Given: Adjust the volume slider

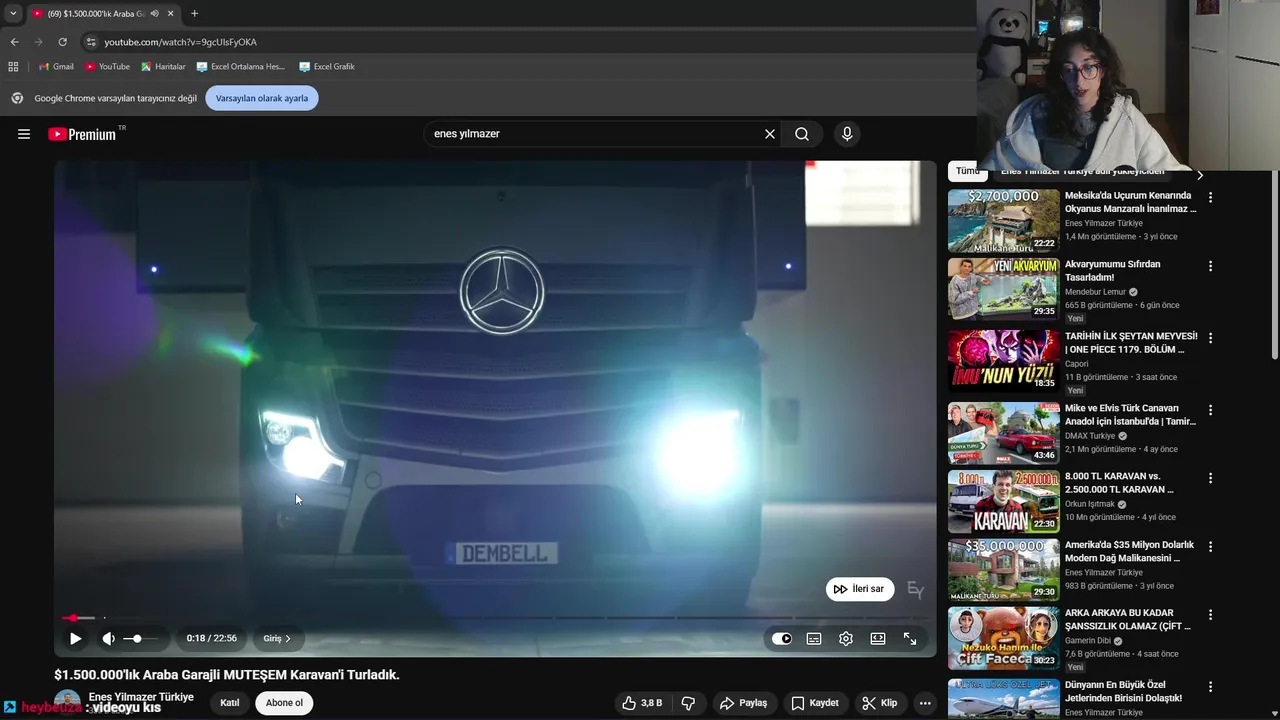Looking at the screenshot, I should point(140,638).
